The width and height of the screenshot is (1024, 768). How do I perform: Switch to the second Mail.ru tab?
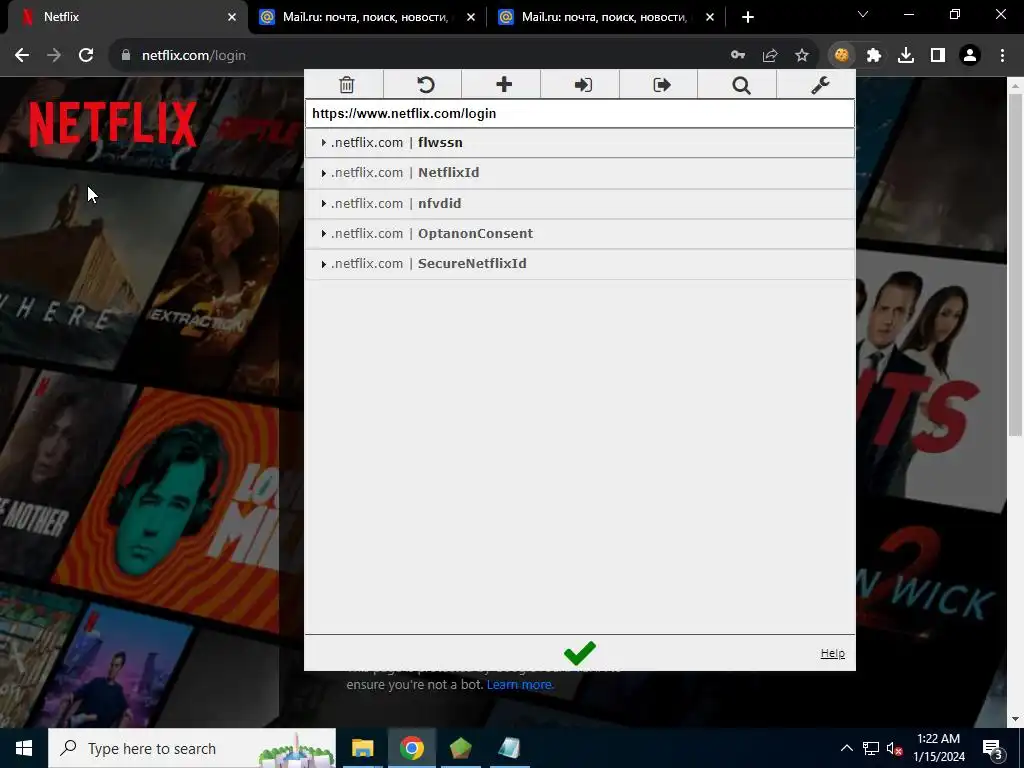(606, 17)
